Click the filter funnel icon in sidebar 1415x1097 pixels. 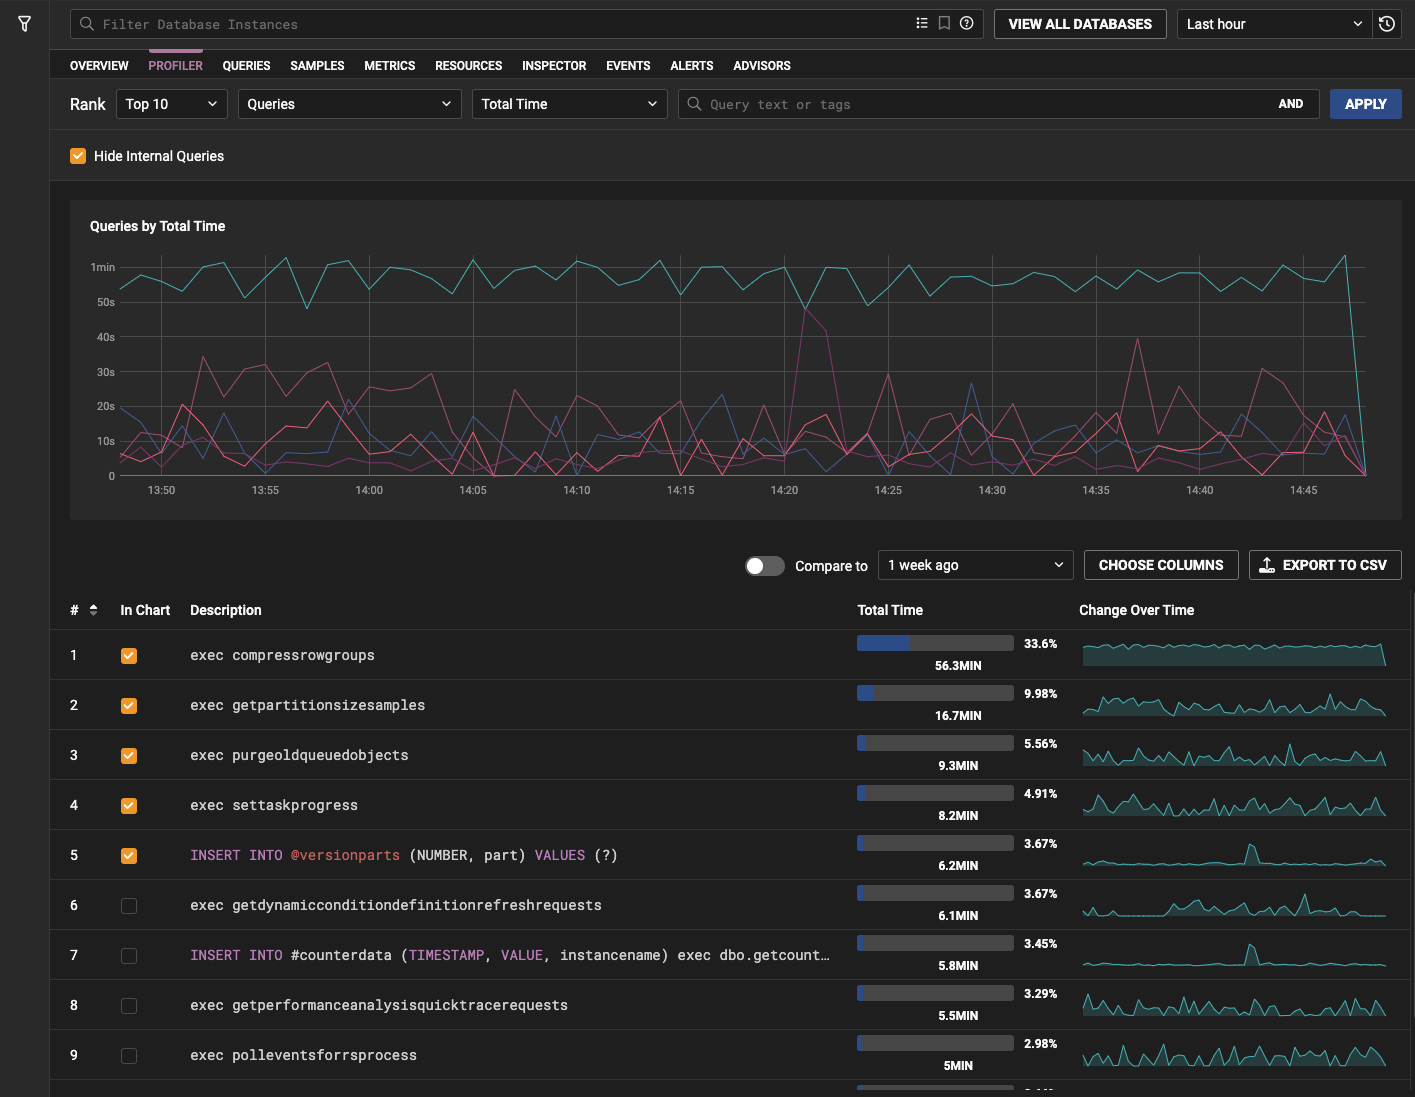pyautogui.click(x=25, y=24)
